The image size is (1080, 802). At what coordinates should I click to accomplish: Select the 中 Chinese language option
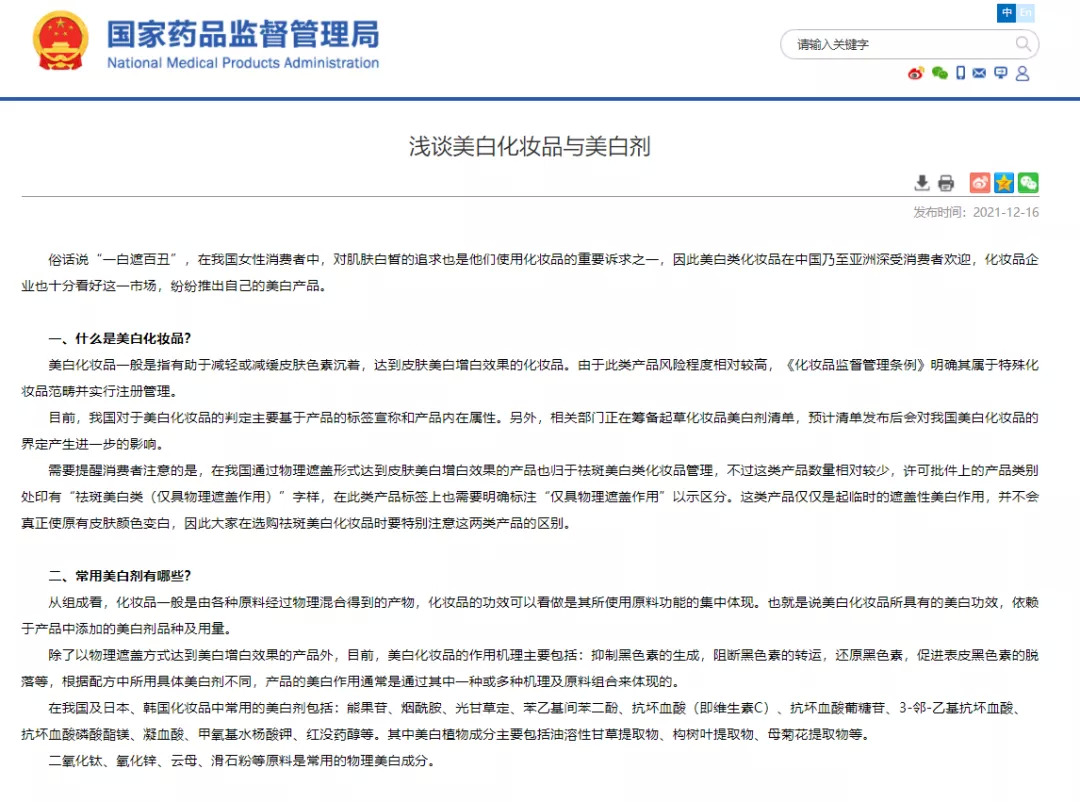[x=1006, y=12]
